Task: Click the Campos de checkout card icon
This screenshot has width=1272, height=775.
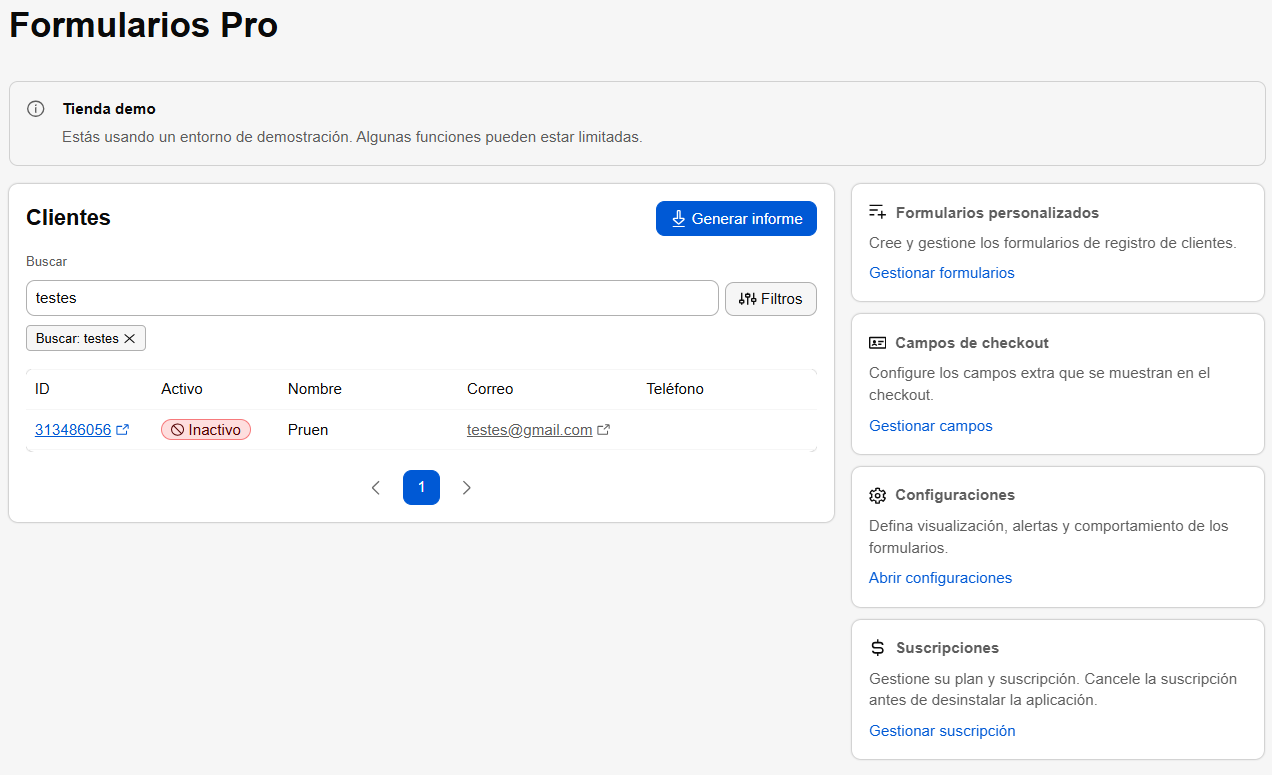Action: click(878, 343)
